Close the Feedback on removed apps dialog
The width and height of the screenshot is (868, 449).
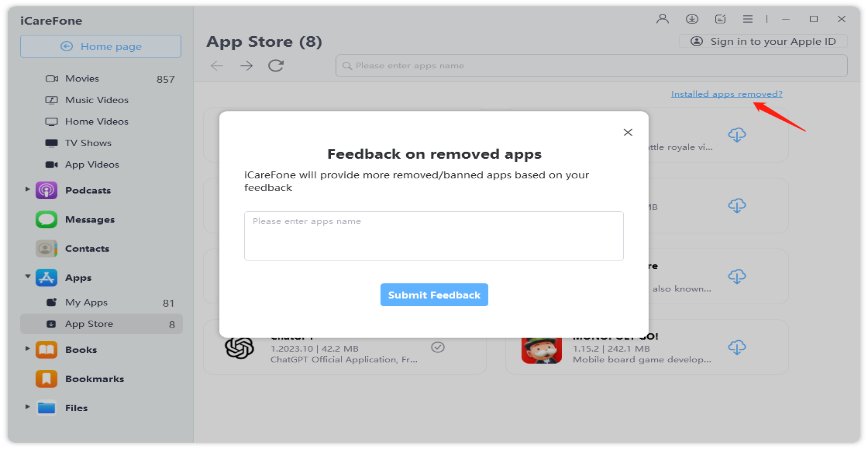tap(628, 132)
